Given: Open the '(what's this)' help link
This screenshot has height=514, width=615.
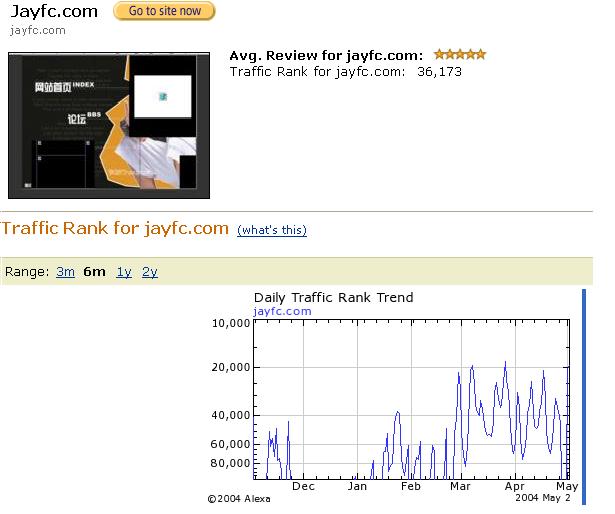Looking at the screenshot, I should click(272, 230).
